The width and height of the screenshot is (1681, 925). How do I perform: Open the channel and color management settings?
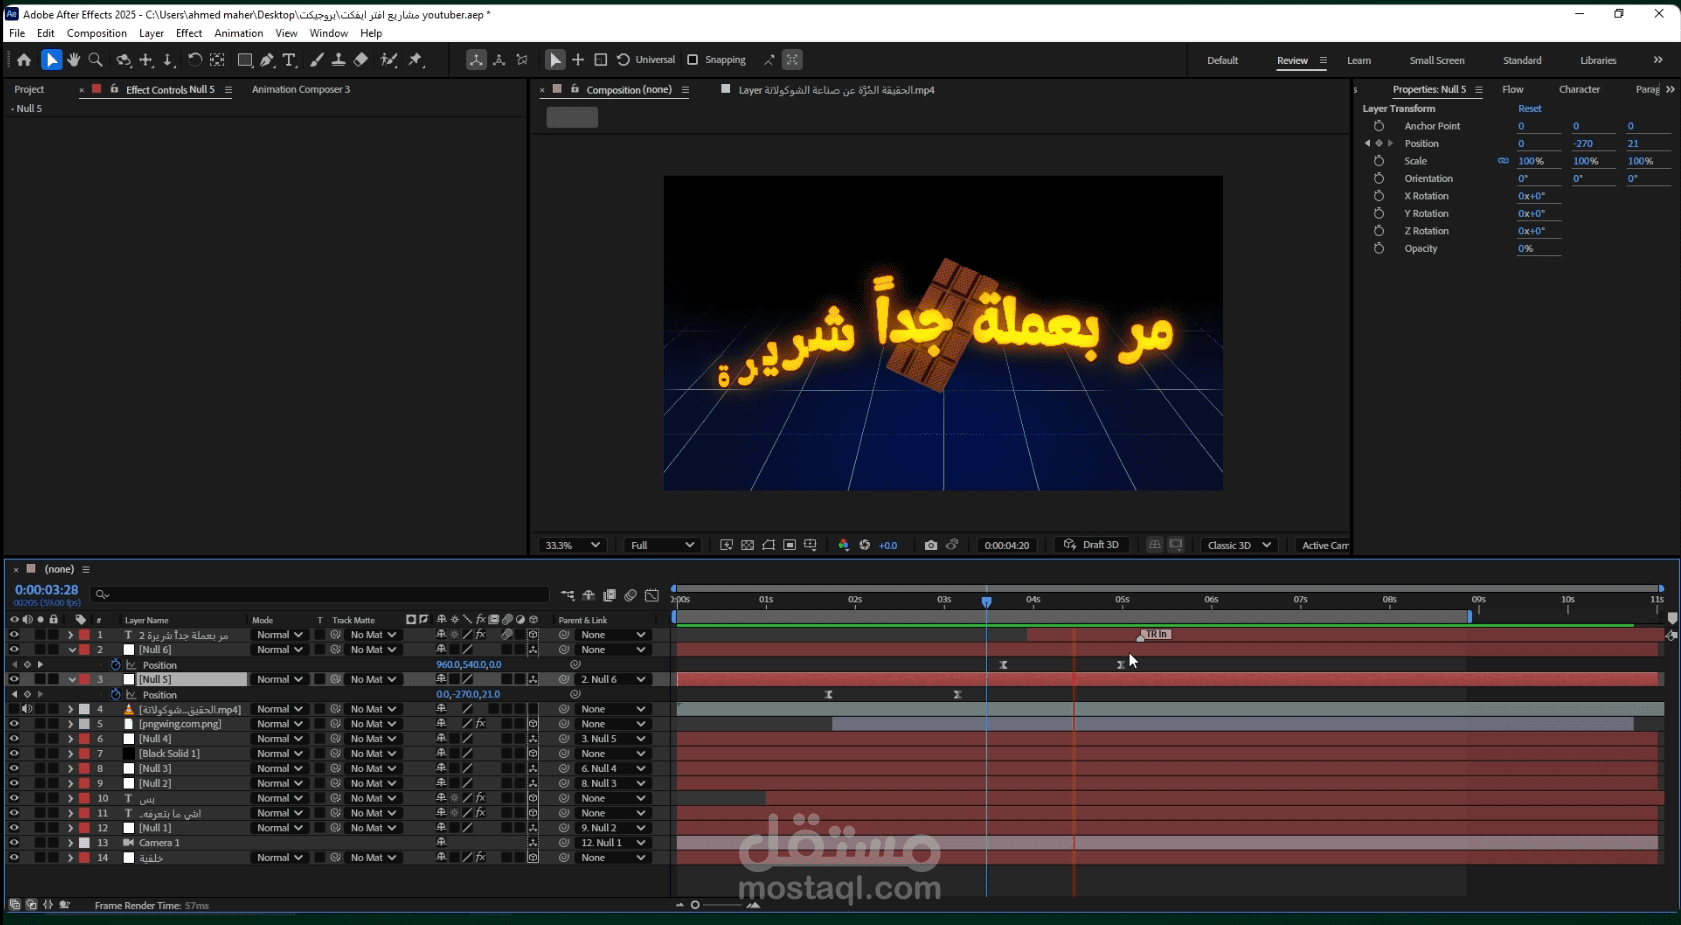(843, 545)
